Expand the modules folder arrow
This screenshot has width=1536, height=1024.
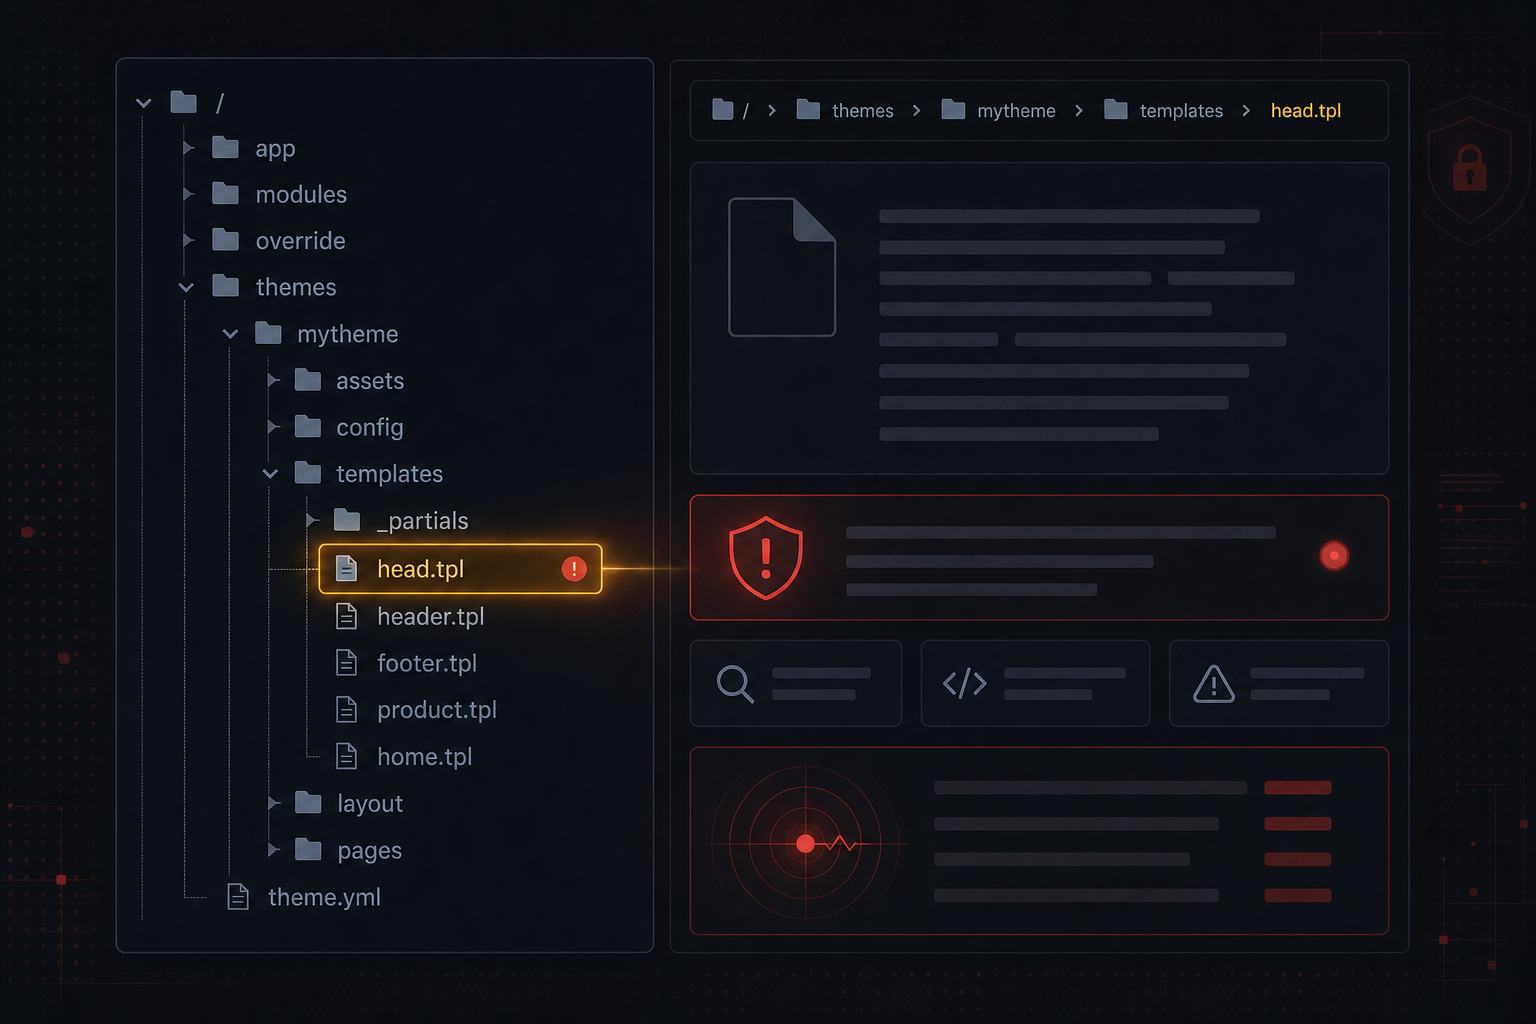tap(188, 194)
